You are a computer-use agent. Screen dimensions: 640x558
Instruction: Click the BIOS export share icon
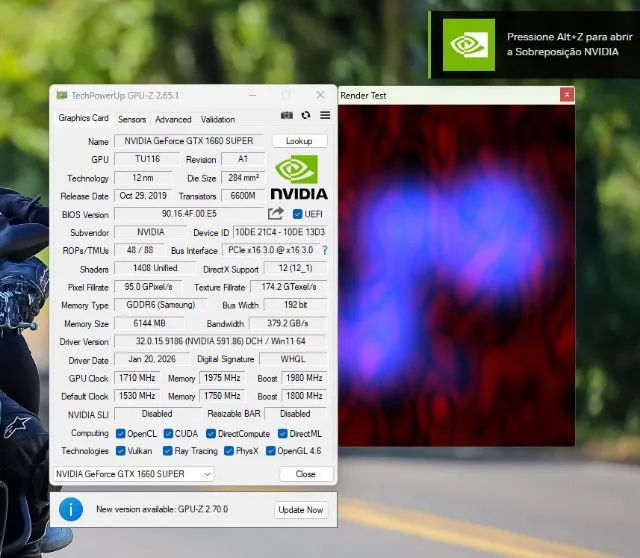coord(276,213)
